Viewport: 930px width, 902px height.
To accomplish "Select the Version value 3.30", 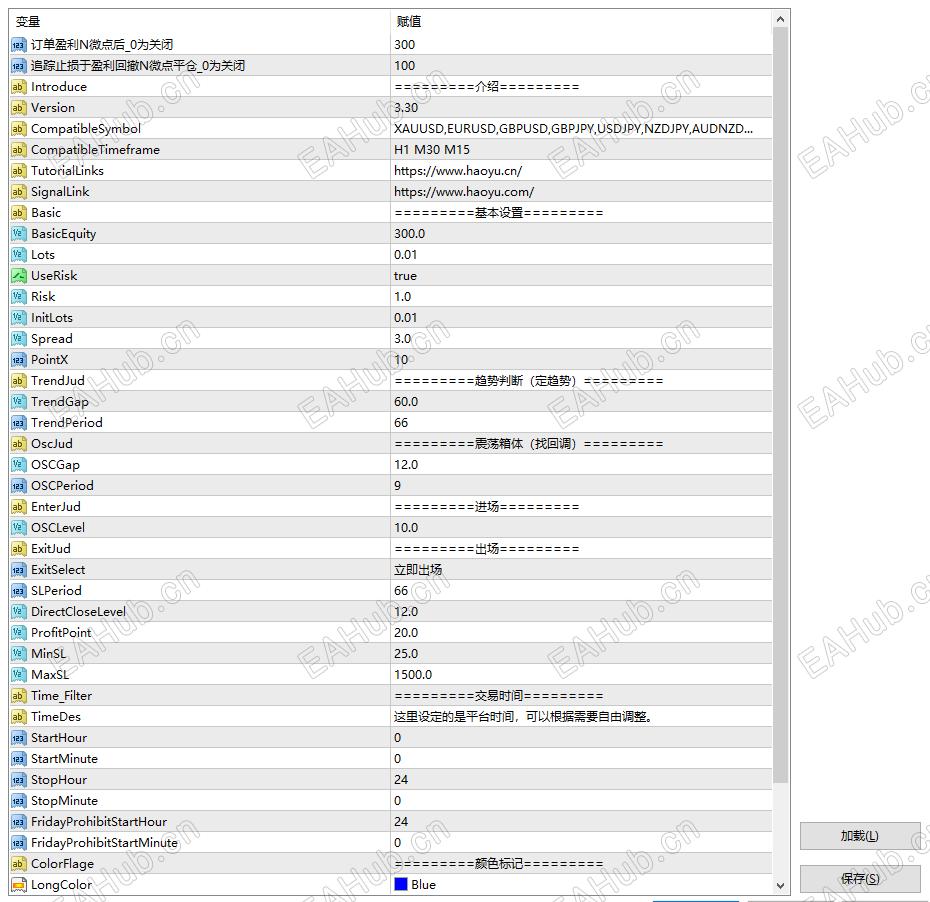I will (x=406, y=107).
